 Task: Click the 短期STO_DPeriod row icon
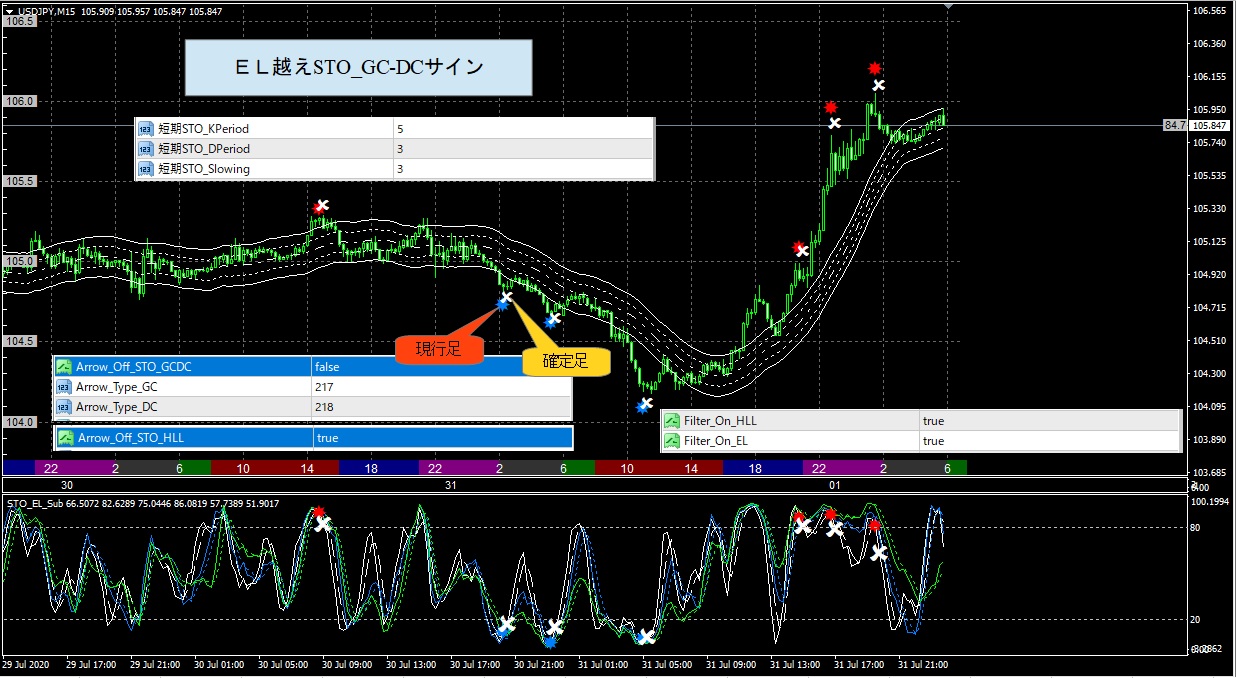click(x=145, y=149)
